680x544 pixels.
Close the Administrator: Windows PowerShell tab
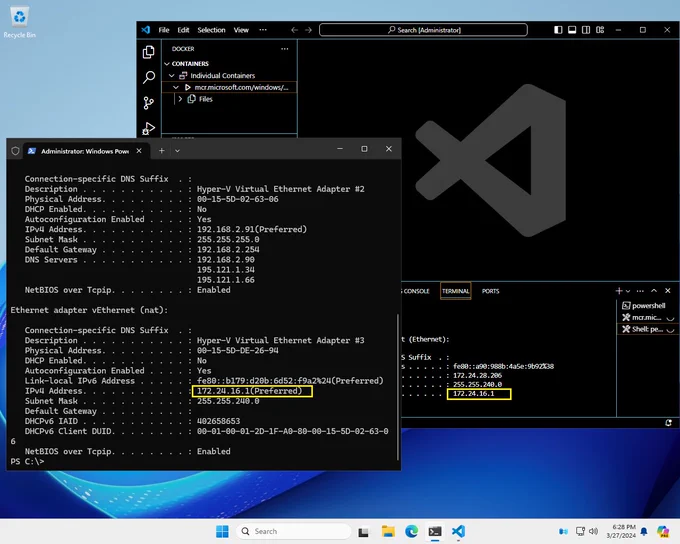coord(139,151)
